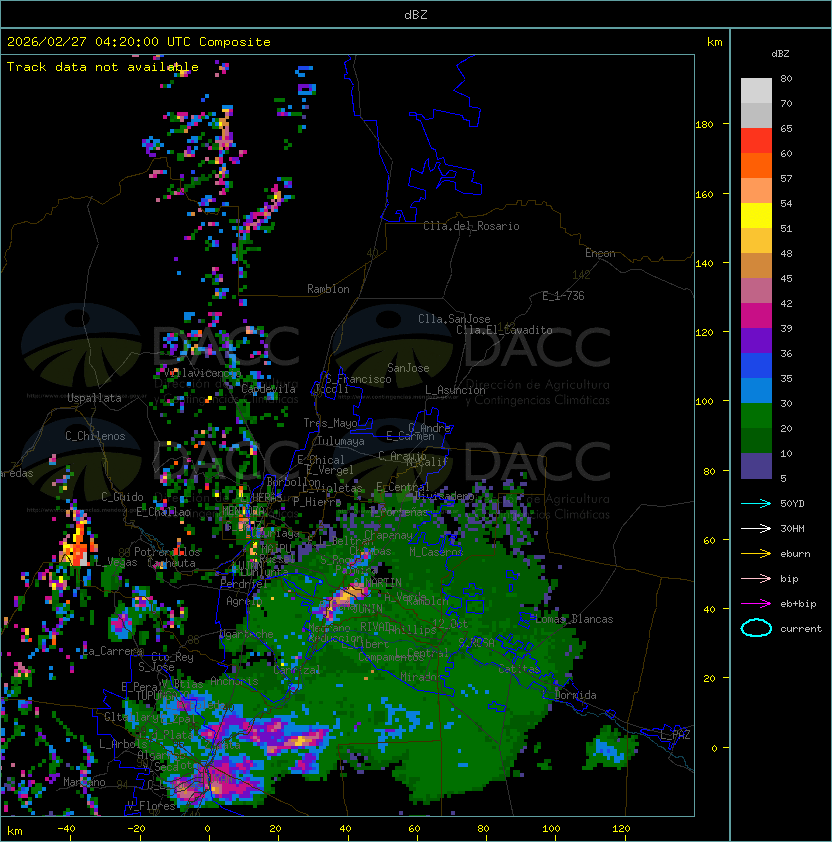The width and height of the screenshot is (832, 842).
Task: Click the dBZ heading above the color scale
Action: pyautogui.click(x=780, y=54)
